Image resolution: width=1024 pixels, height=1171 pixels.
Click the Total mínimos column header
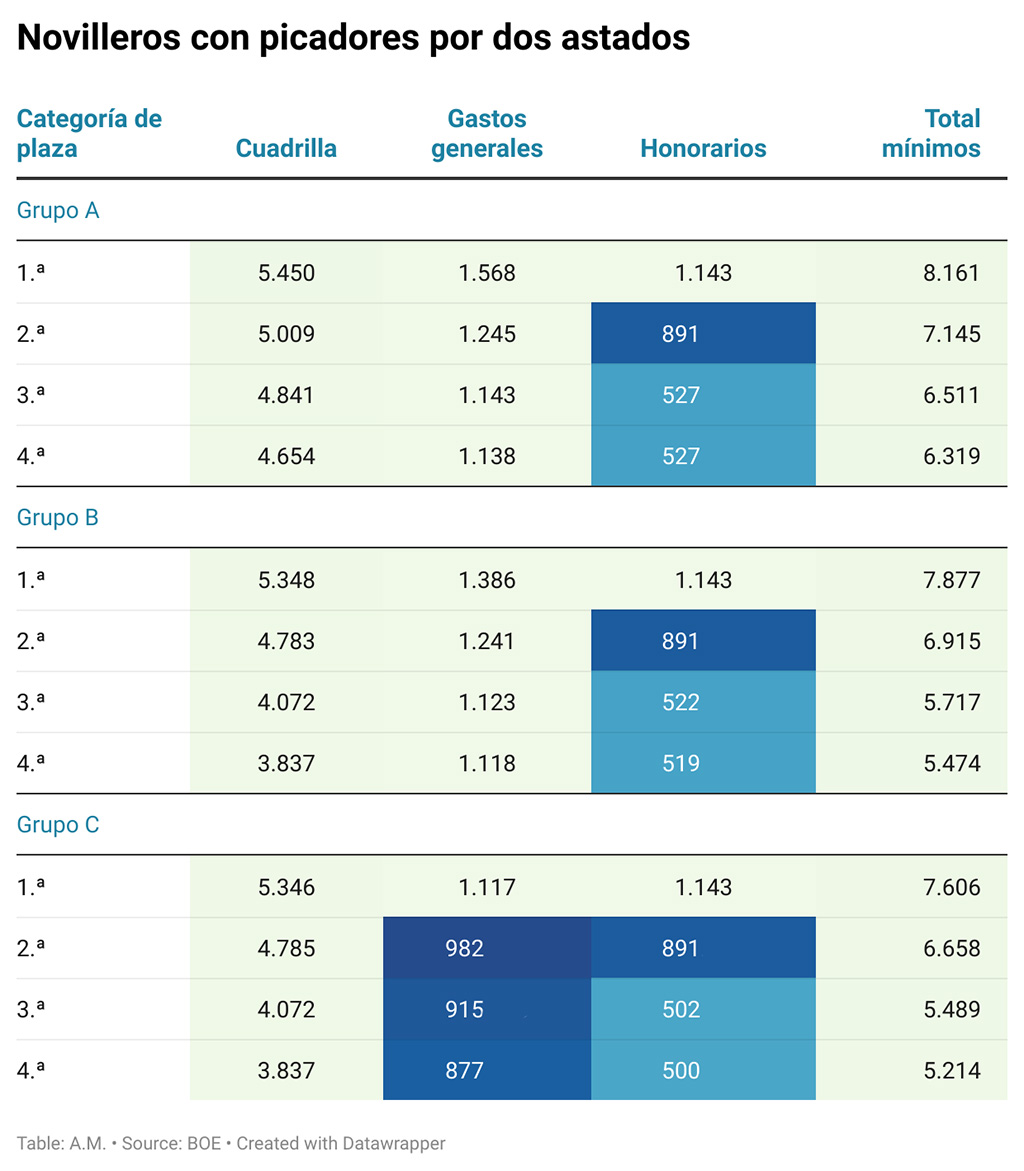point(930,134)
